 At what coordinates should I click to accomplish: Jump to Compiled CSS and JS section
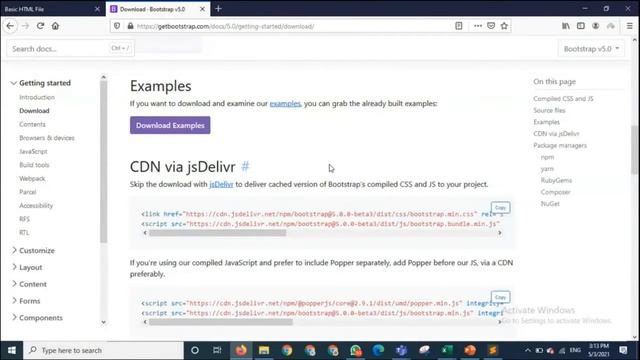click(x=563, y=99)
